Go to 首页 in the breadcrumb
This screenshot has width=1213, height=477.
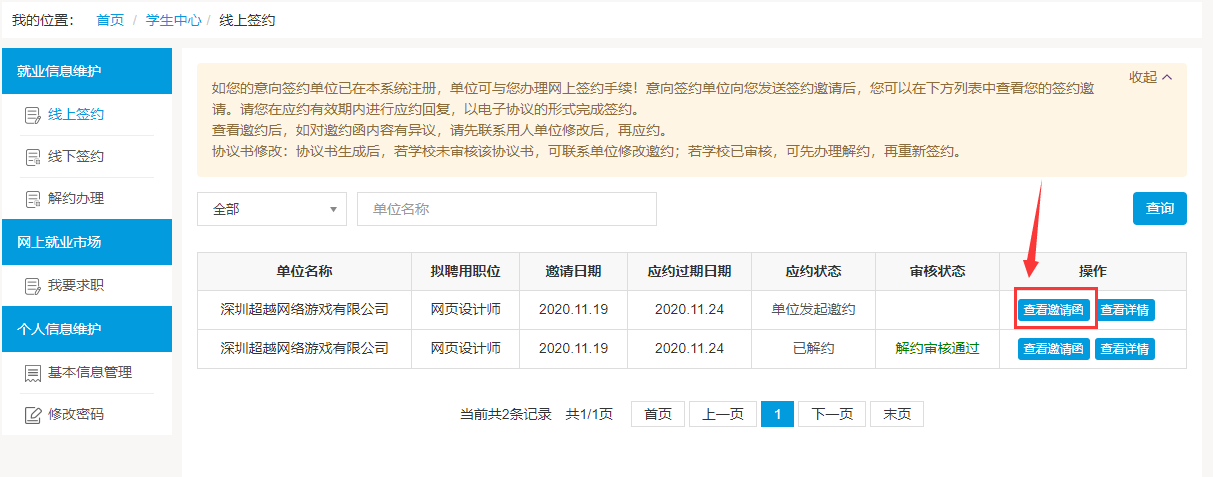coord(110,20)
